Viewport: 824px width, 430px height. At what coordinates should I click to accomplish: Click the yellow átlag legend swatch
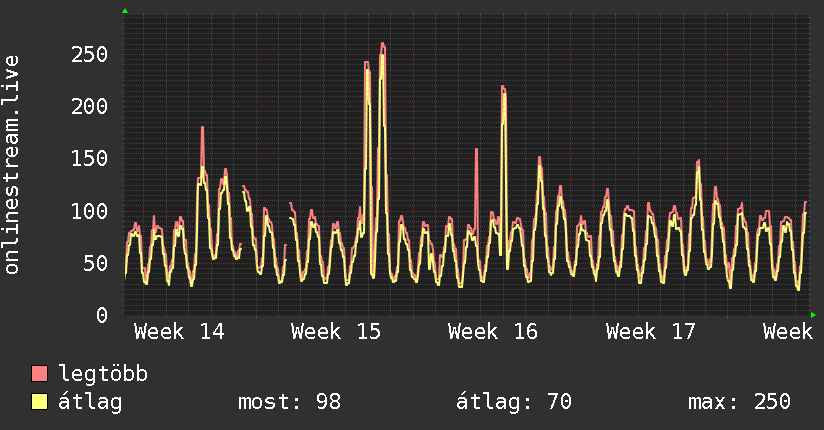[39, 402]
